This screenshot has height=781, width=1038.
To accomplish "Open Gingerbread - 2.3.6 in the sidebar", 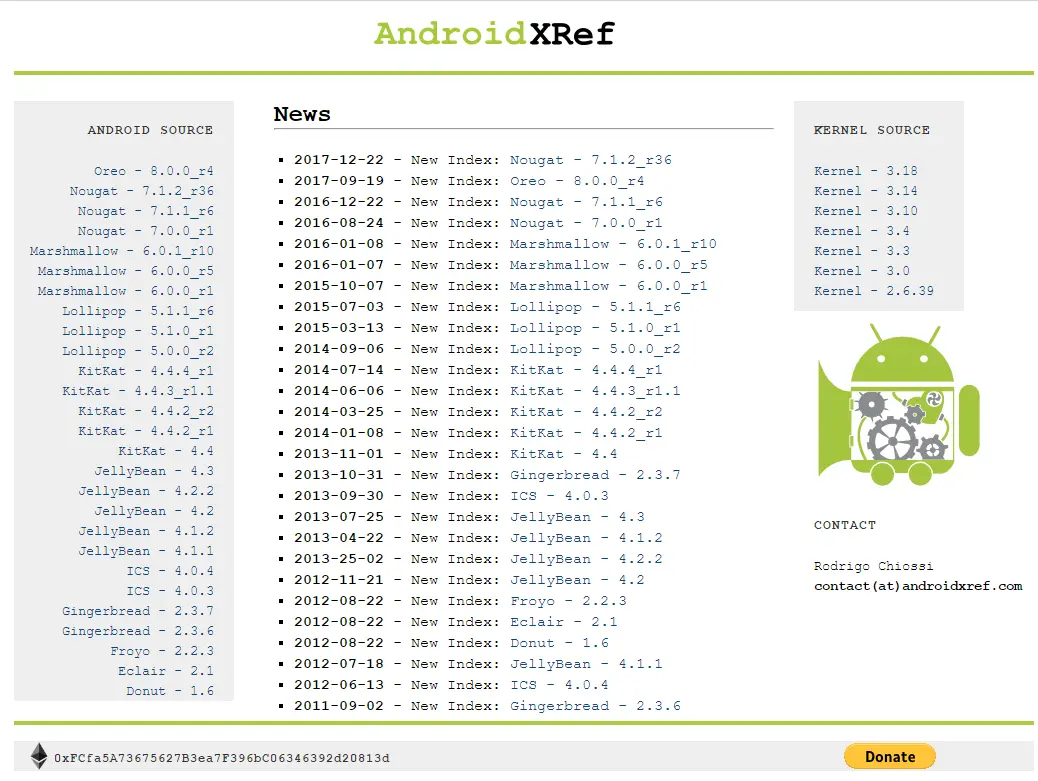I will [x=138, y=631].
